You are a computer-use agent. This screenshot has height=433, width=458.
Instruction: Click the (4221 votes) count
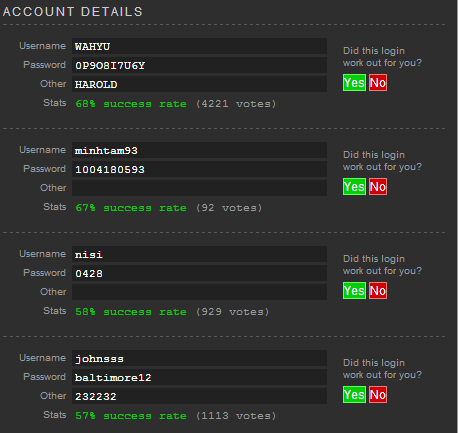(x=236, y=104)
